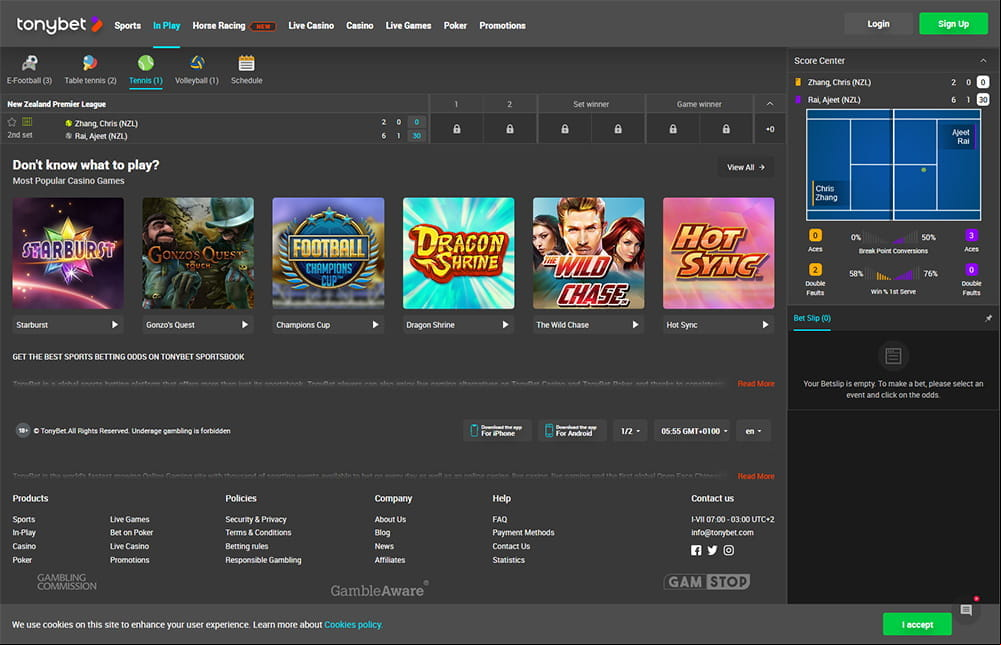Select the Bet Slip (0) tab
The image size is (1001, 645).
coord(812,318)
